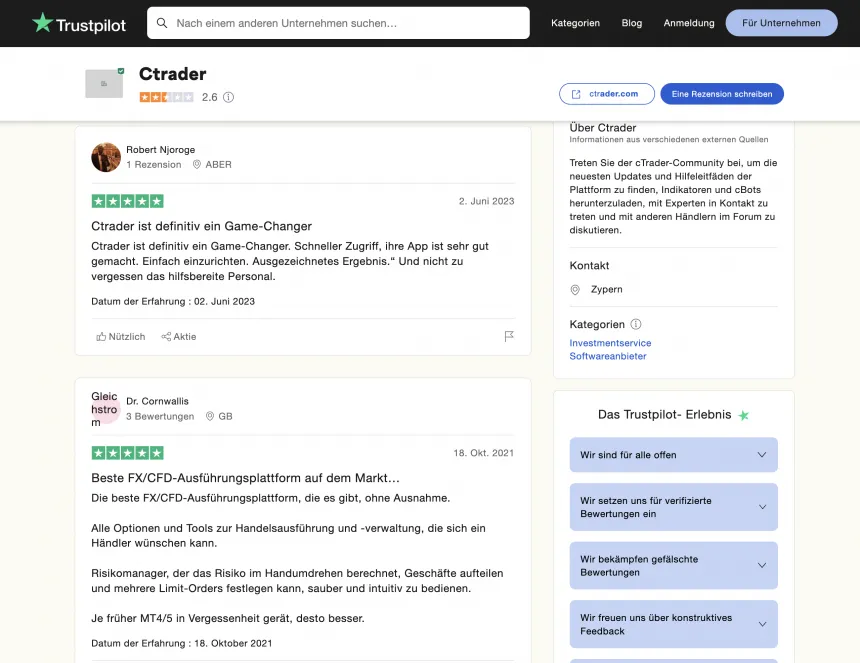
Task: Open the Blog section
Action: pos(631,22)
